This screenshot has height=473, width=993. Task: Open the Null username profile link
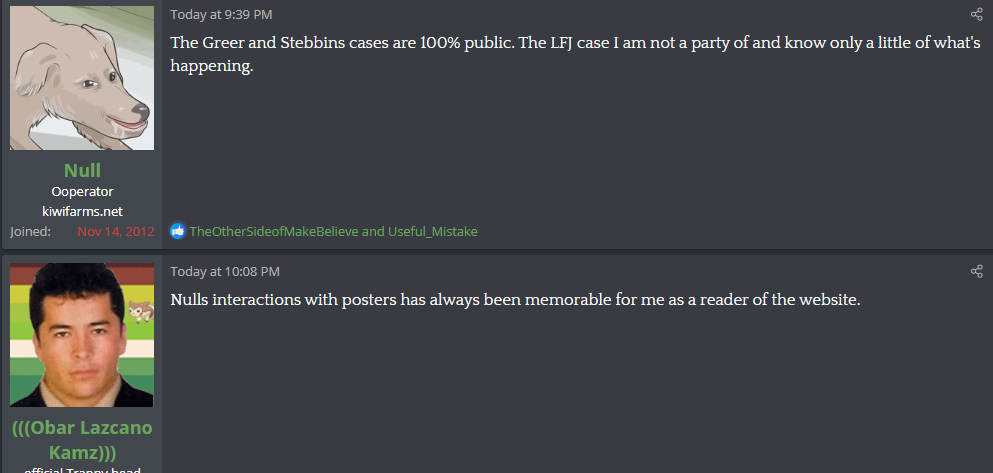[82, 170]
